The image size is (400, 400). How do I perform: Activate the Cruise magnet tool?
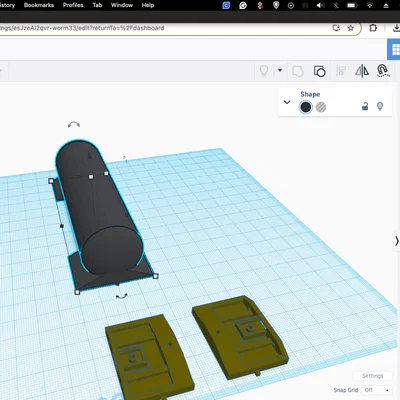pos(383,71)
